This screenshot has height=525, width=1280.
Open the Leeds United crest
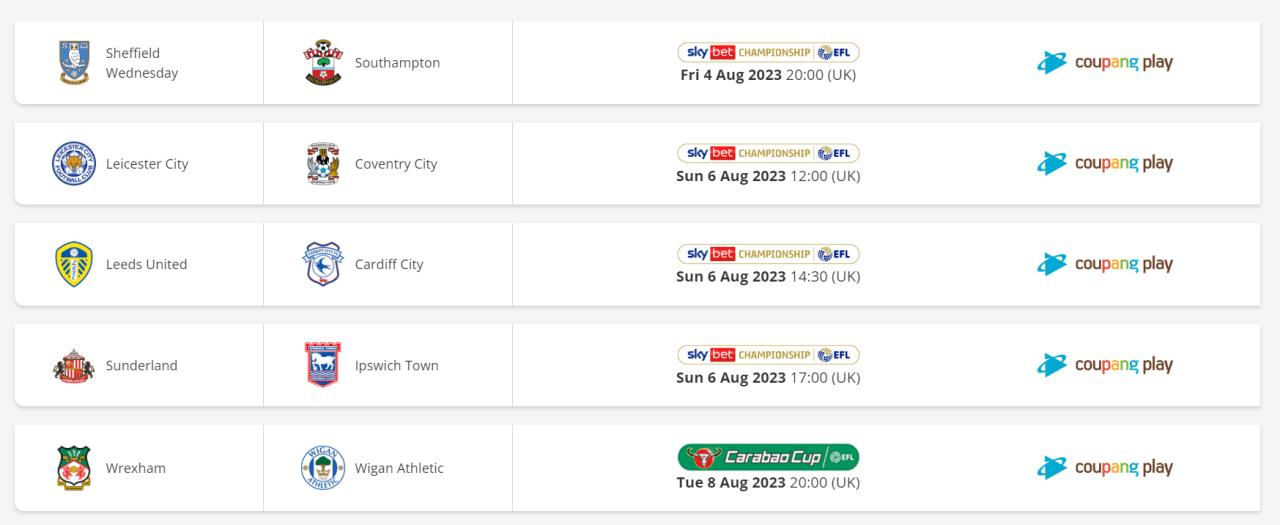point(74,264)
